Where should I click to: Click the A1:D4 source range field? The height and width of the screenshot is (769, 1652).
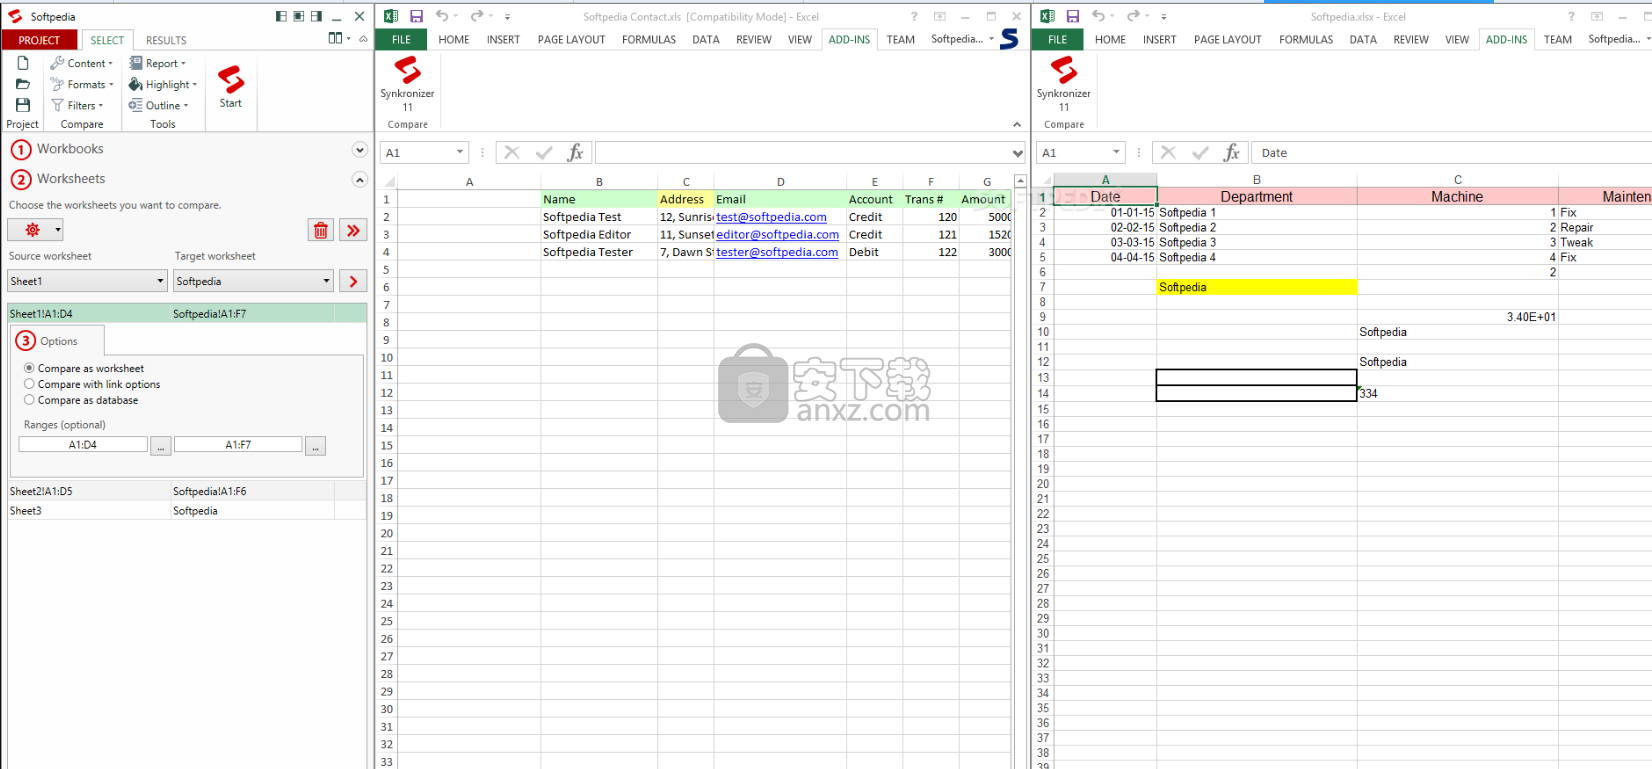83,445
